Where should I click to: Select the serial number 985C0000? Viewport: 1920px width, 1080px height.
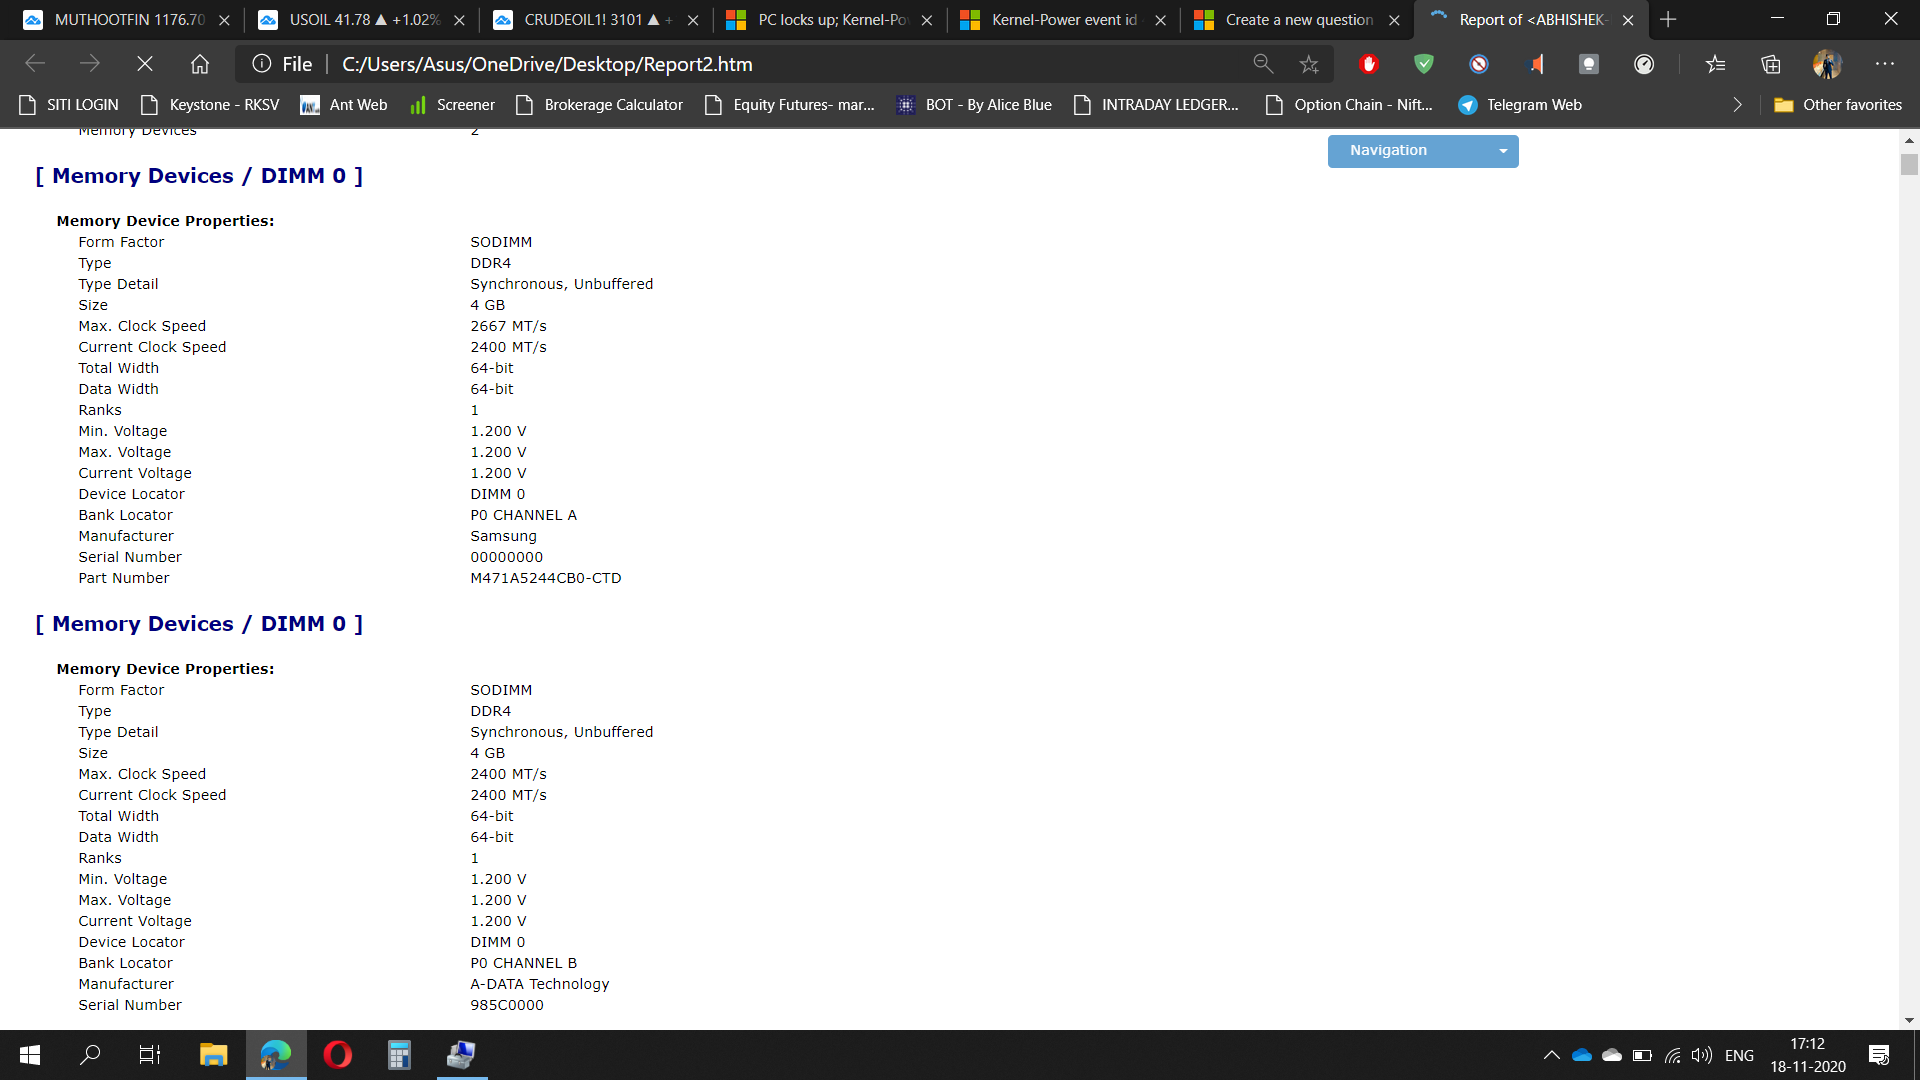click(507, 1005)
